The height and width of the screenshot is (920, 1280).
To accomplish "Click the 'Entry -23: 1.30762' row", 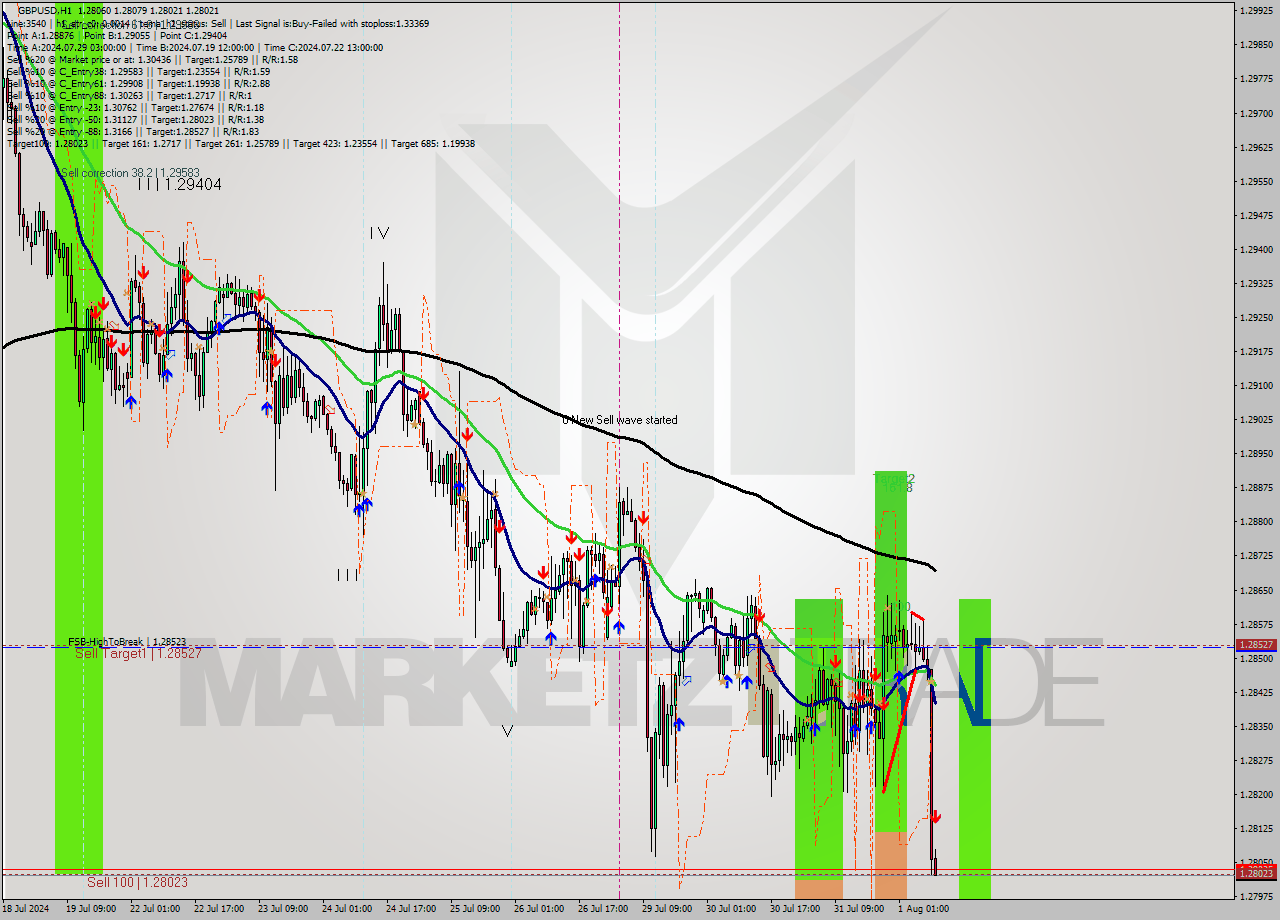I will (135, 107).
